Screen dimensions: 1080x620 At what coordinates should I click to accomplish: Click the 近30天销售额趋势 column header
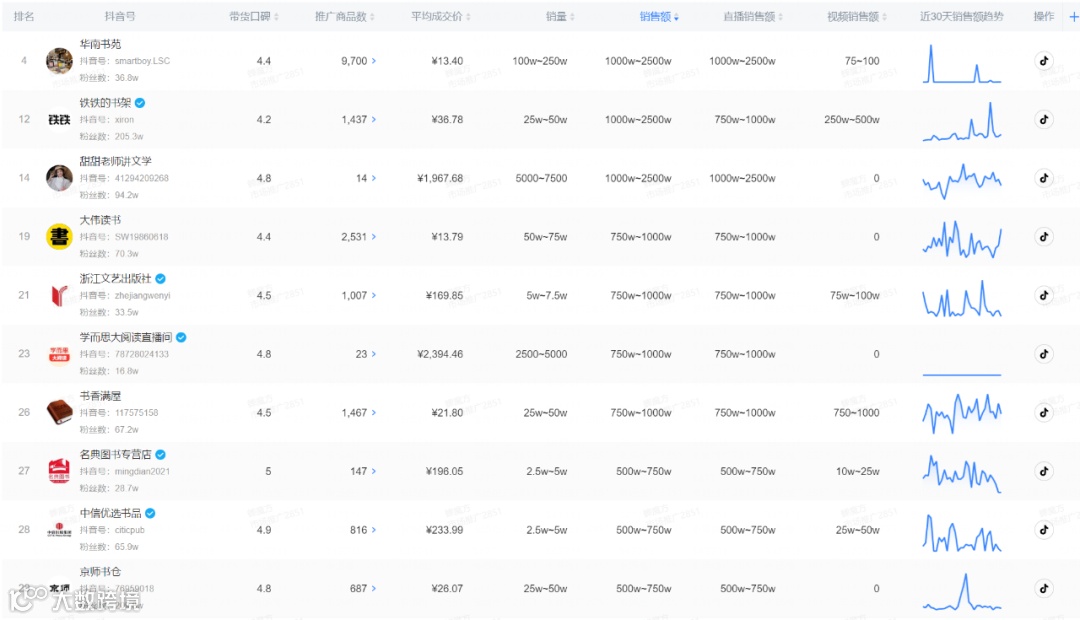point(962,17)
